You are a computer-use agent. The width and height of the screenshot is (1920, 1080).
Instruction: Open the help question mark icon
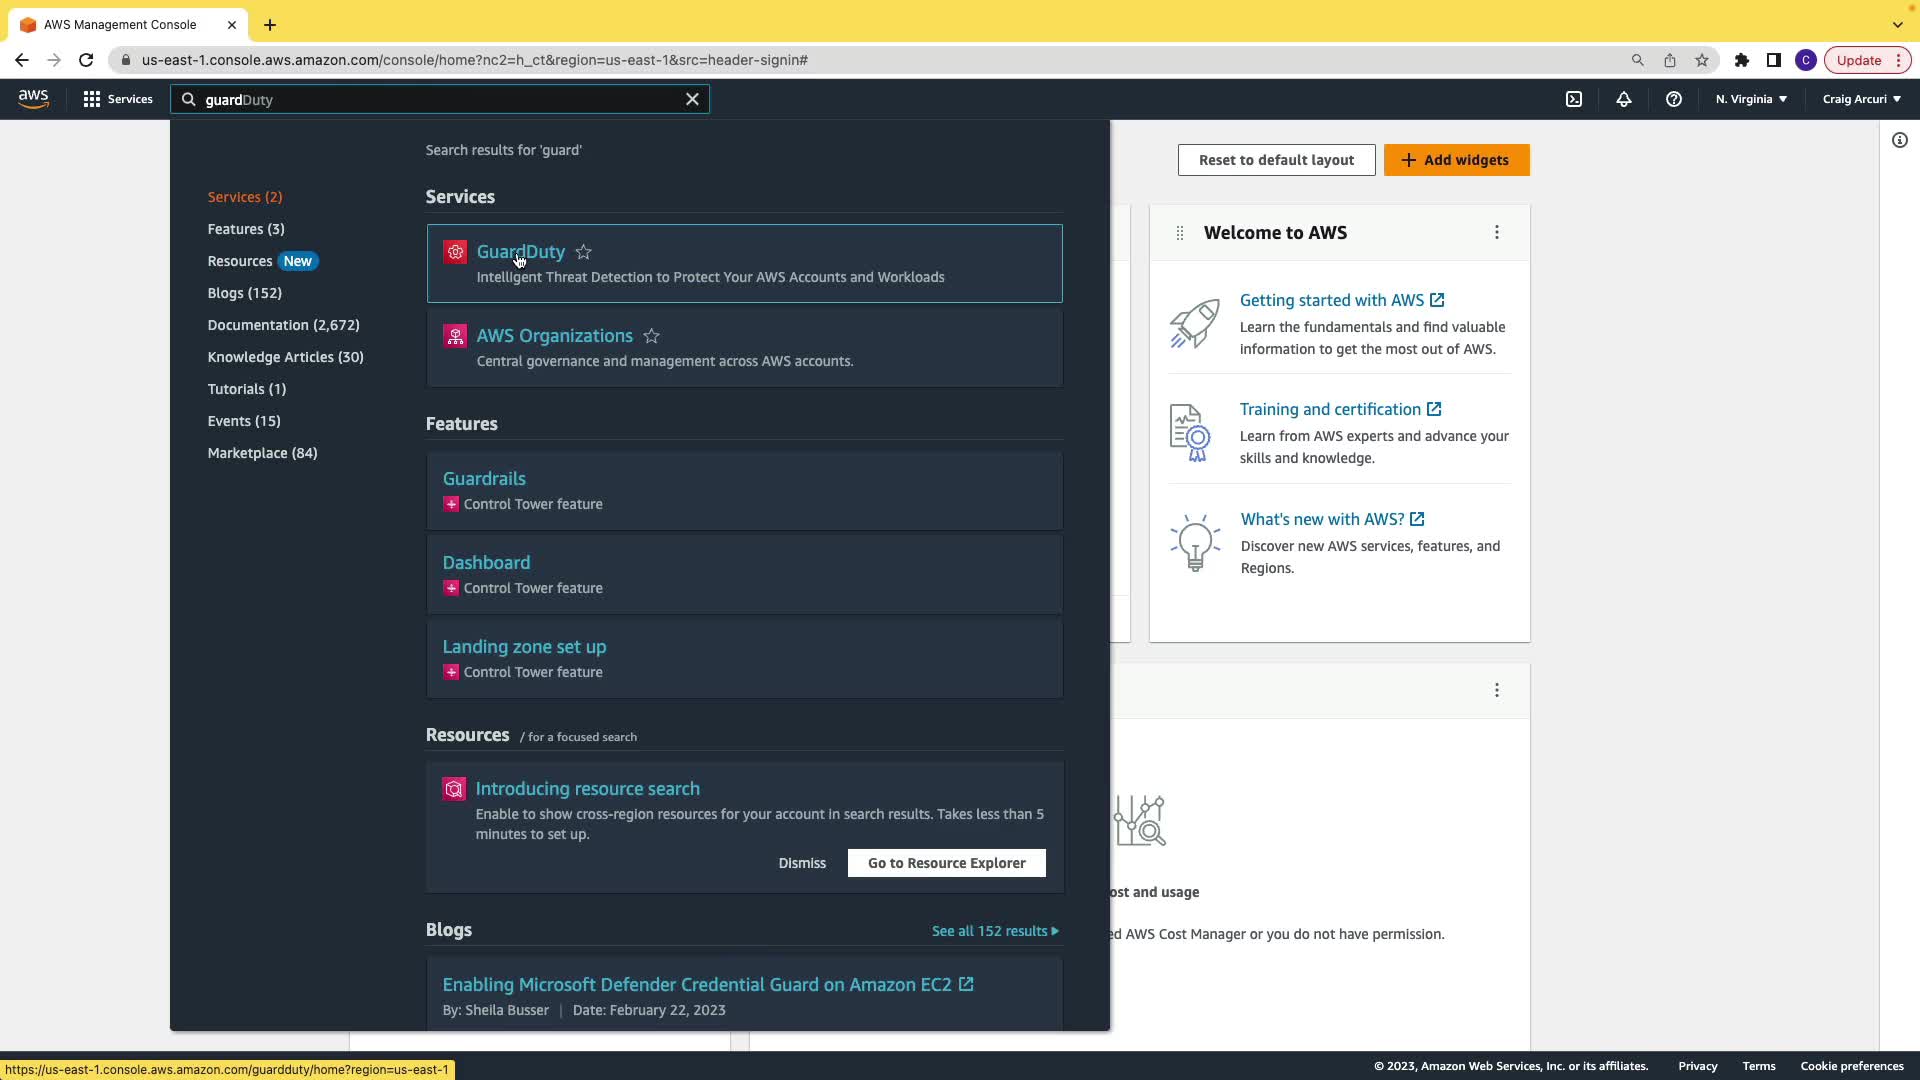pyautogui.click(x=1674, y=99)
